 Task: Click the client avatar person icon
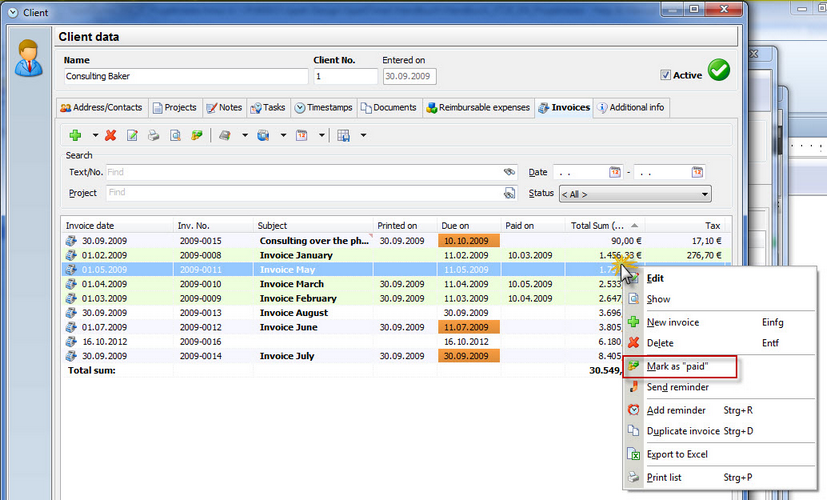coord(28,58)
